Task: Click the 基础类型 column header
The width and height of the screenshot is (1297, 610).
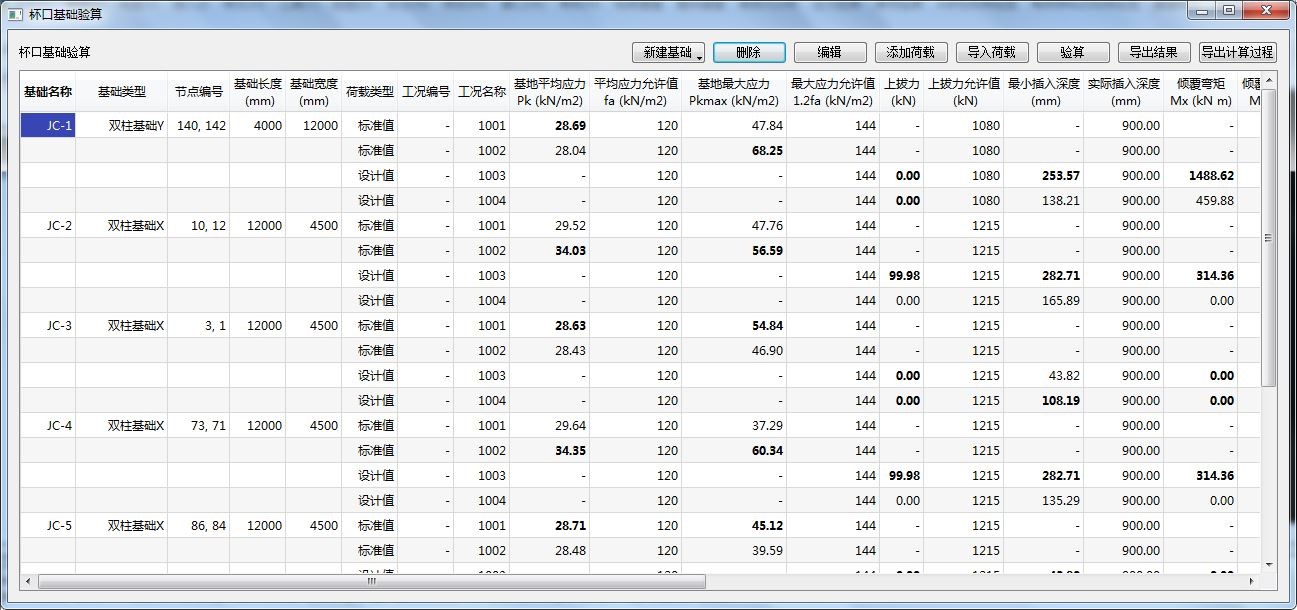Action: click(121, 92)
